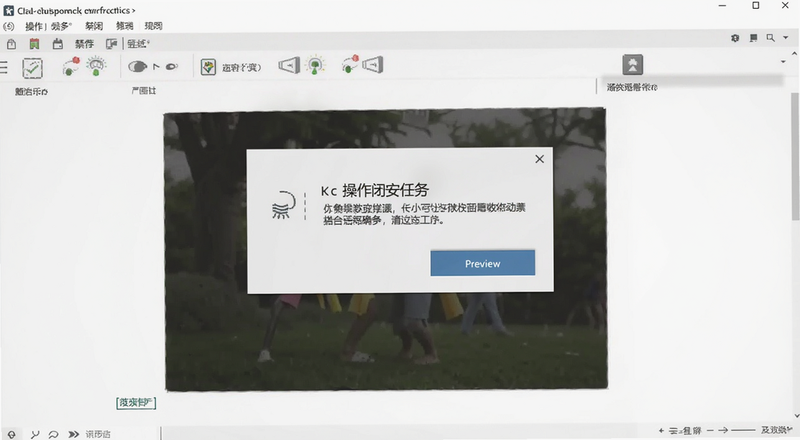This screenshot has height=440, width=800.
Task: Click the gray upload badge icon
Action: click(x=633, y=65)
